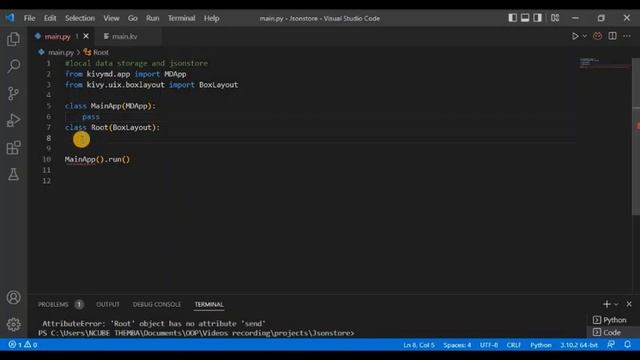Click the editor vertical scrollbar
The width and height of the screenshot is (640, 360).
tap(636, 136)
